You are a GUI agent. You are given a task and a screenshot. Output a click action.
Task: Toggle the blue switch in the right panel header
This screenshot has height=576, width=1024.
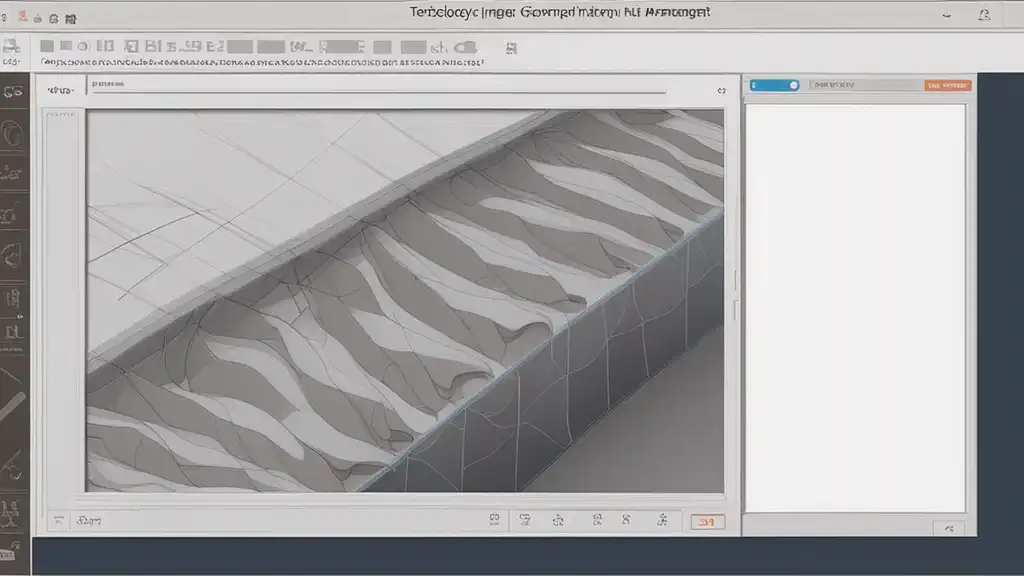click(x=774, y=86)
